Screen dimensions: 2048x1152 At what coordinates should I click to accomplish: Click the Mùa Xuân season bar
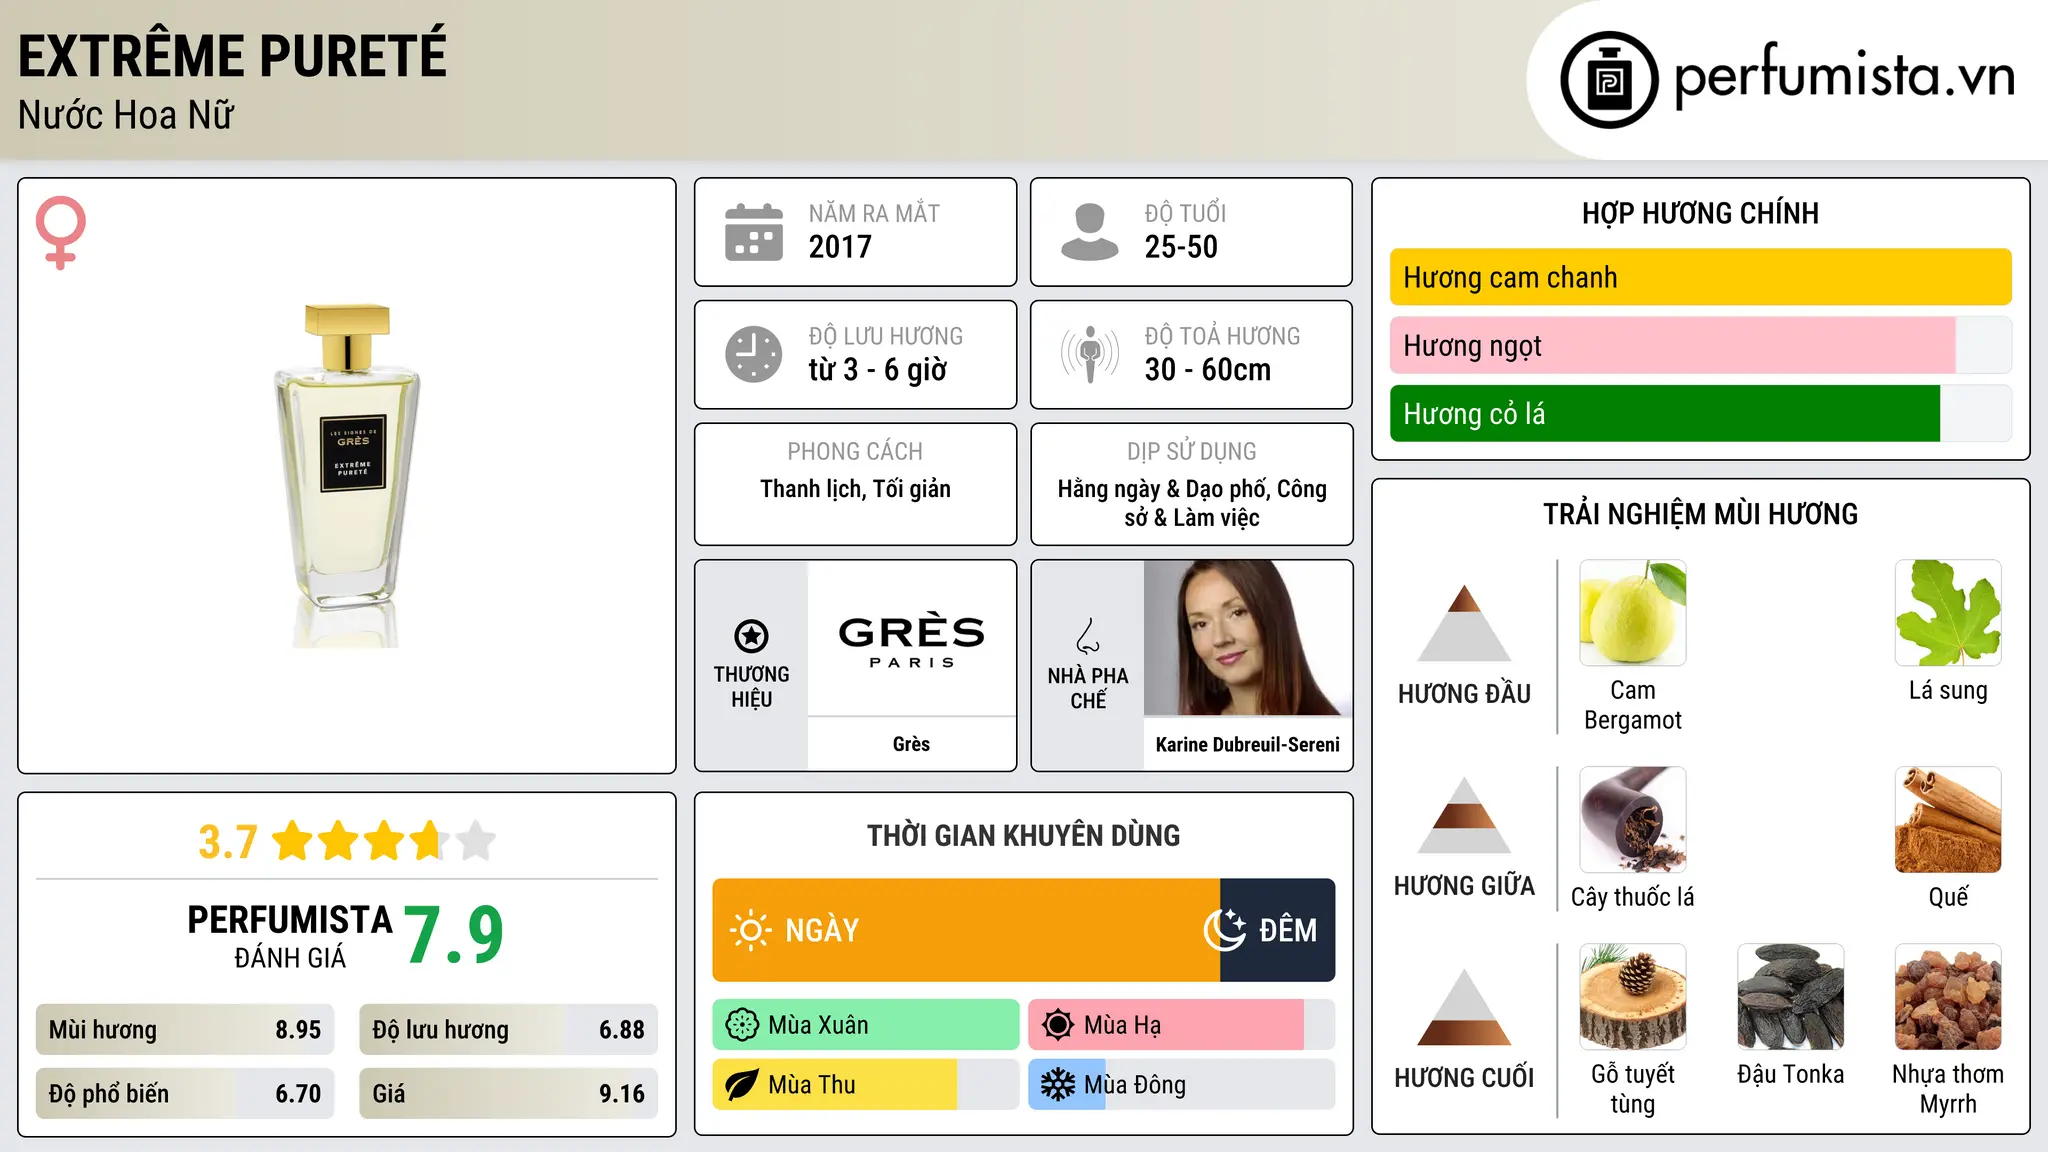pyautogui.click(x=866, y=1025)
